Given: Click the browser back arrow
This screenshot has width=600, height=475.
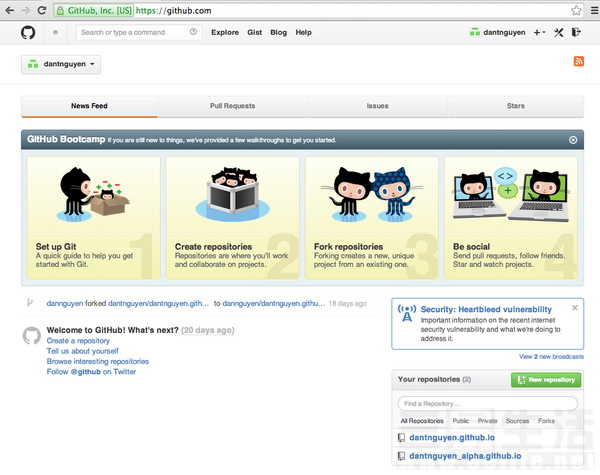Looking at the screenshot, I should [x=10, y=10].
